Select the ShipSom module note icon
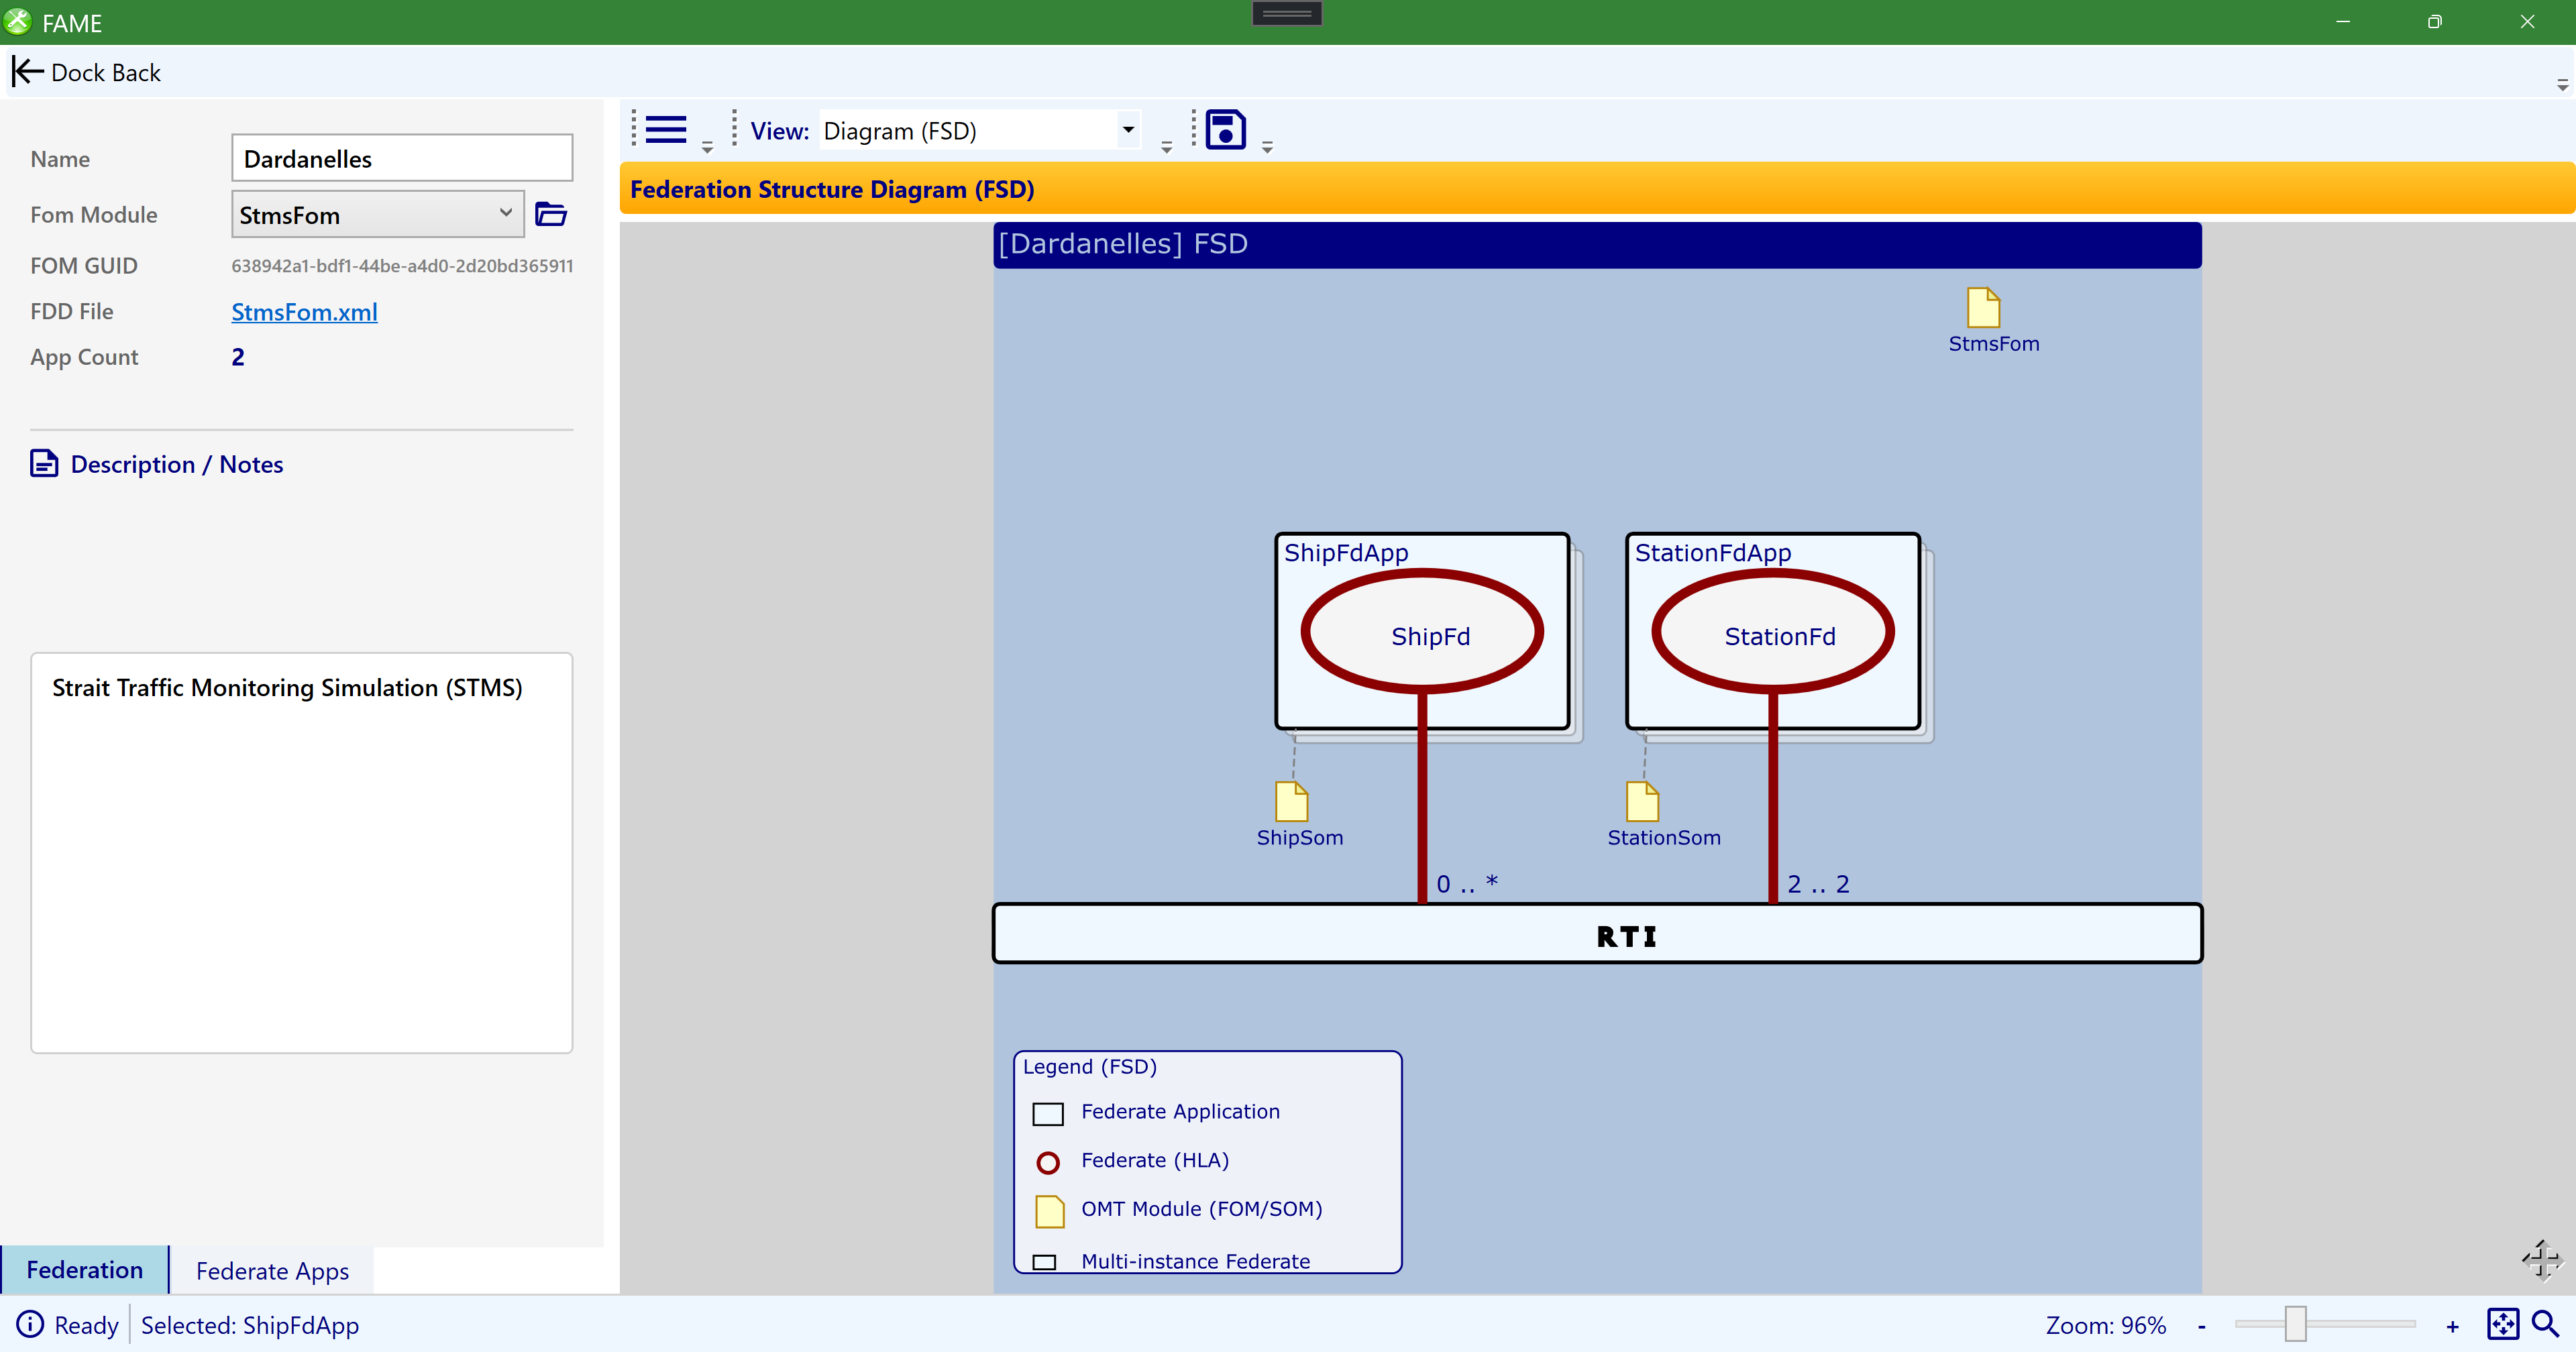Viewport: 2576px width, 1352px height. (x=1292, y=802)
